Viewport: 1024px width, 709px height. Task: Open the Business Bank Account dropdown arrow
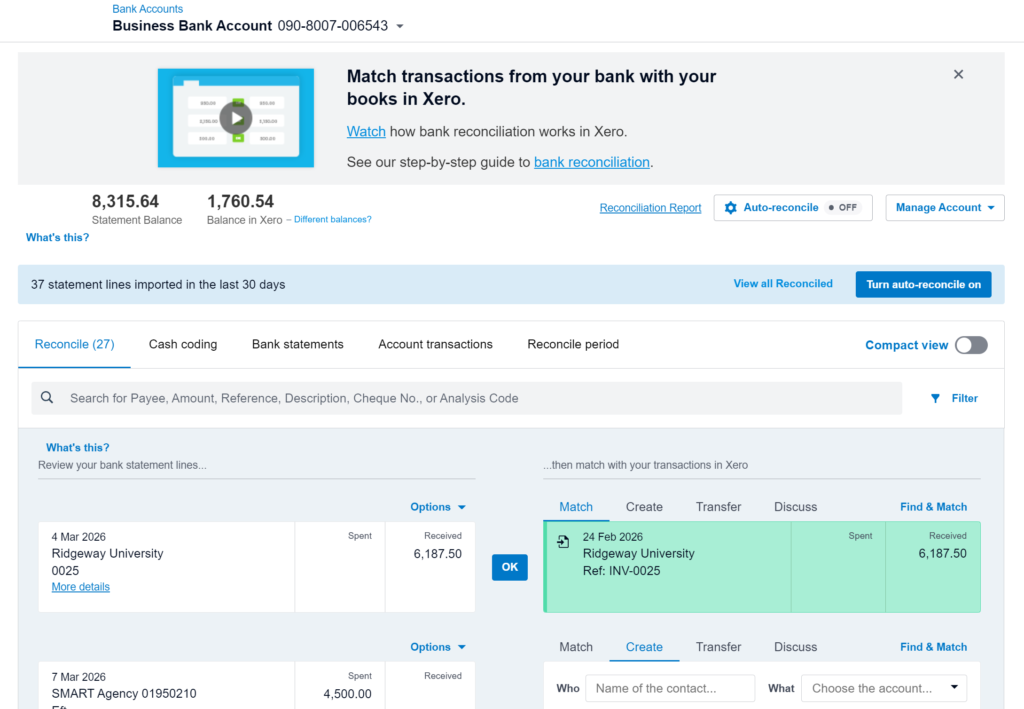(400, 27)
